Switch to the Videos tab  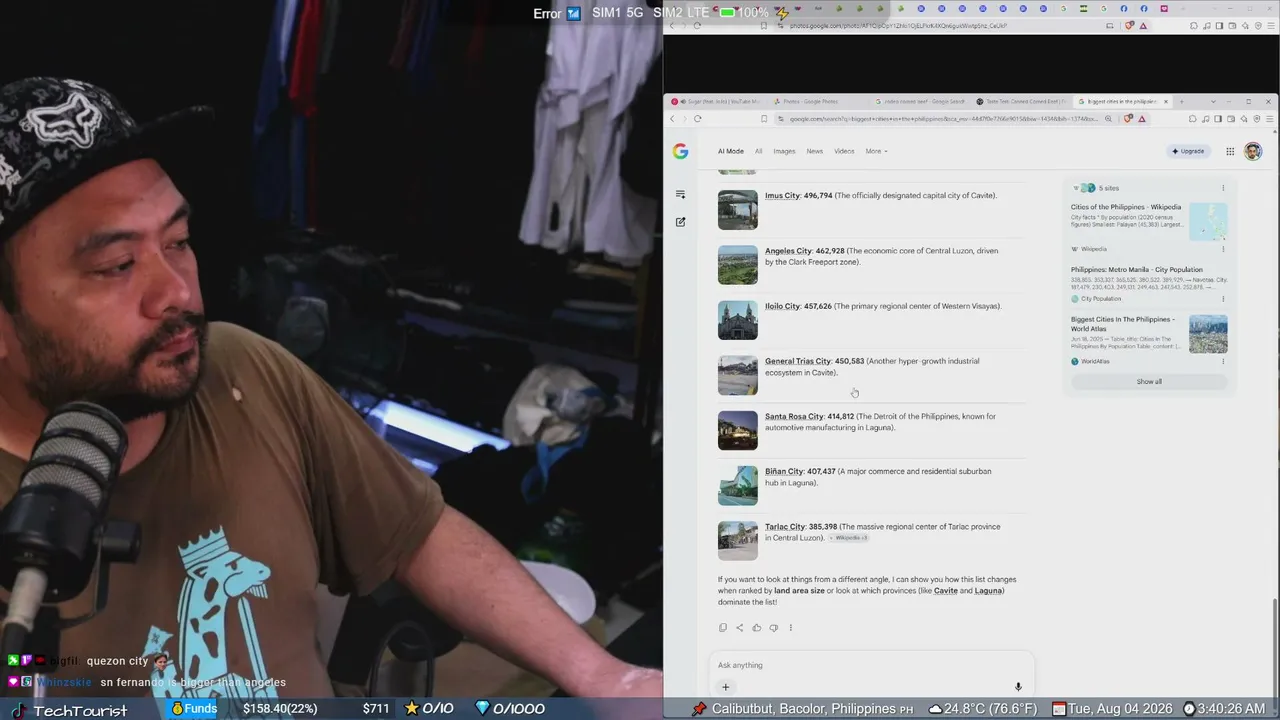845,151
